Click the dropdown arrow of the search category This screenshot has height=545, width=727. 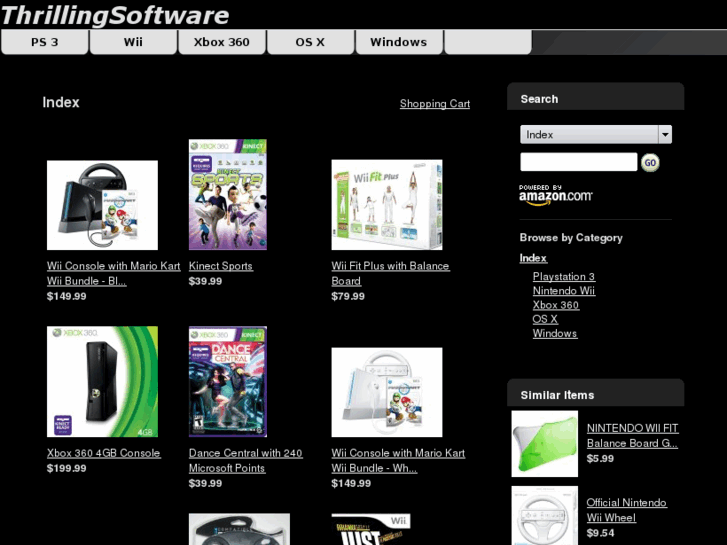(x=665, y=135)
